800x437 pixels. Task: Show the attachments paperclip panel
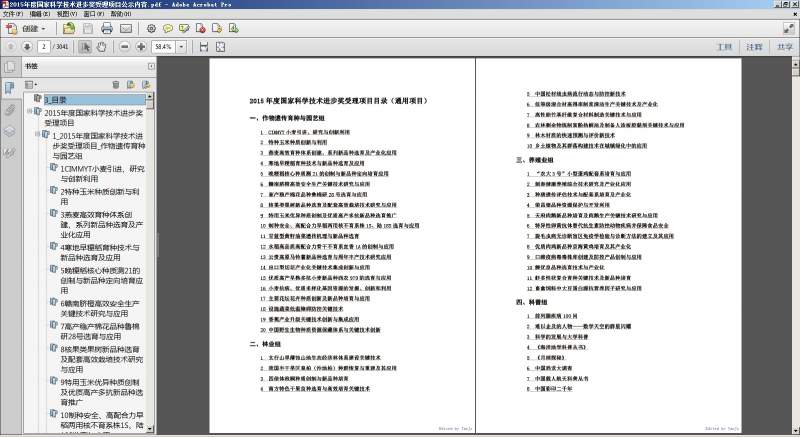click(x=9, y=110)
